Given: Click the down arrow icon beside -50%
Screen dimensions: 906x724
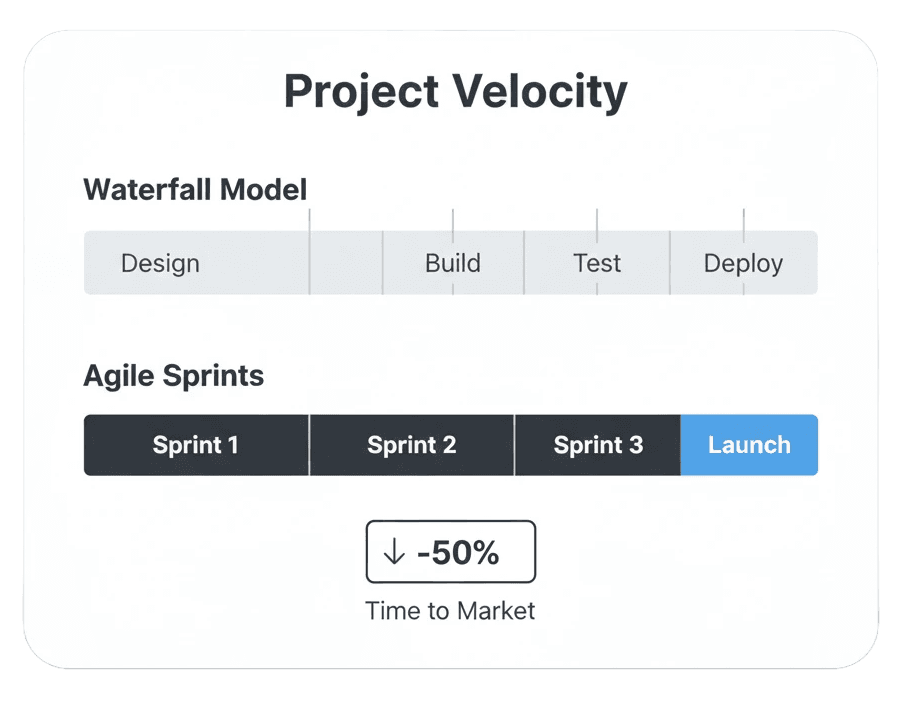Looking at the screenshot, I should (394, 551).
